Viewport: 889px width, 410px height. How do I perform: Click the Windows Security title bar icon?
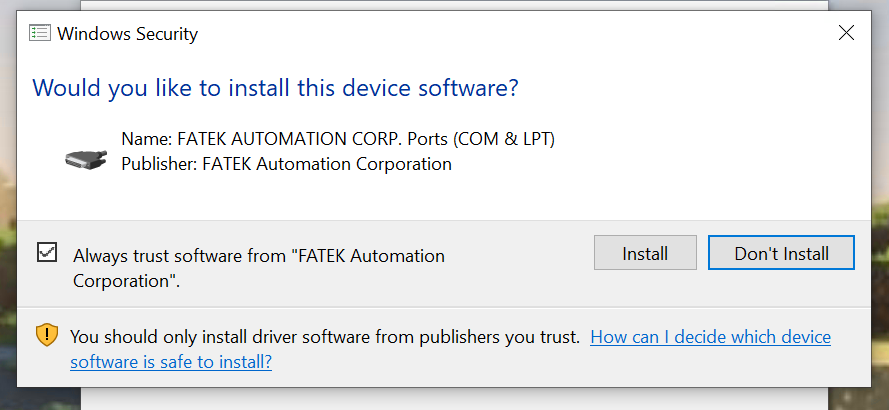click(x=40, y=33)
